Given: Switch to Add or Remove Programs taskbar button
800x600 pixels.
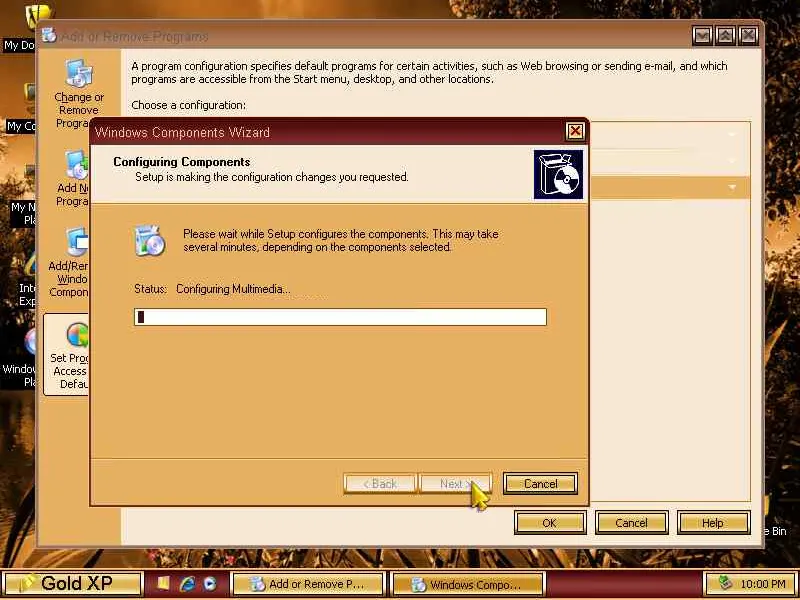Looking at the screenshot, I should [x=308, y=584].
